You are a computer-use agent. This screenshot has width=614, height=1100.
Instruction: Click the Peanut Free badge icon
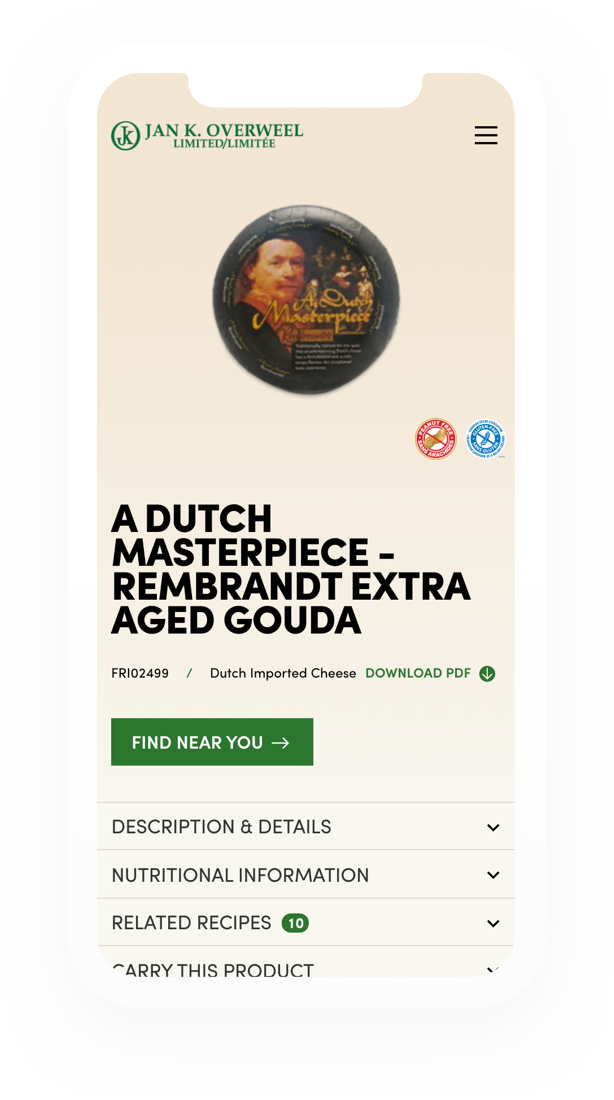[x=436, y=439]
